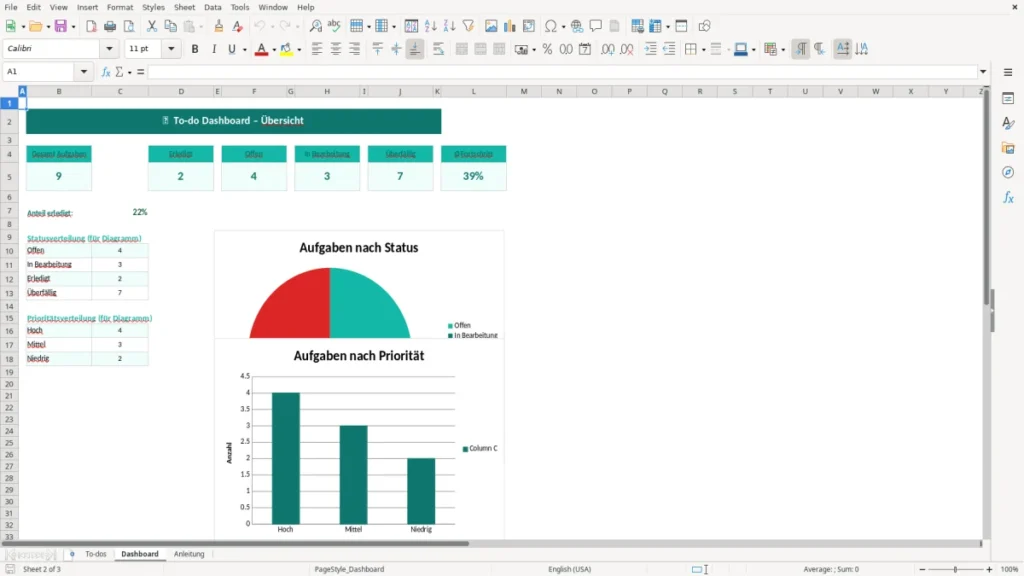Screen dimensions: 1024x576
Task: Toggle Align Left button
Action: [x=317, y=49]
